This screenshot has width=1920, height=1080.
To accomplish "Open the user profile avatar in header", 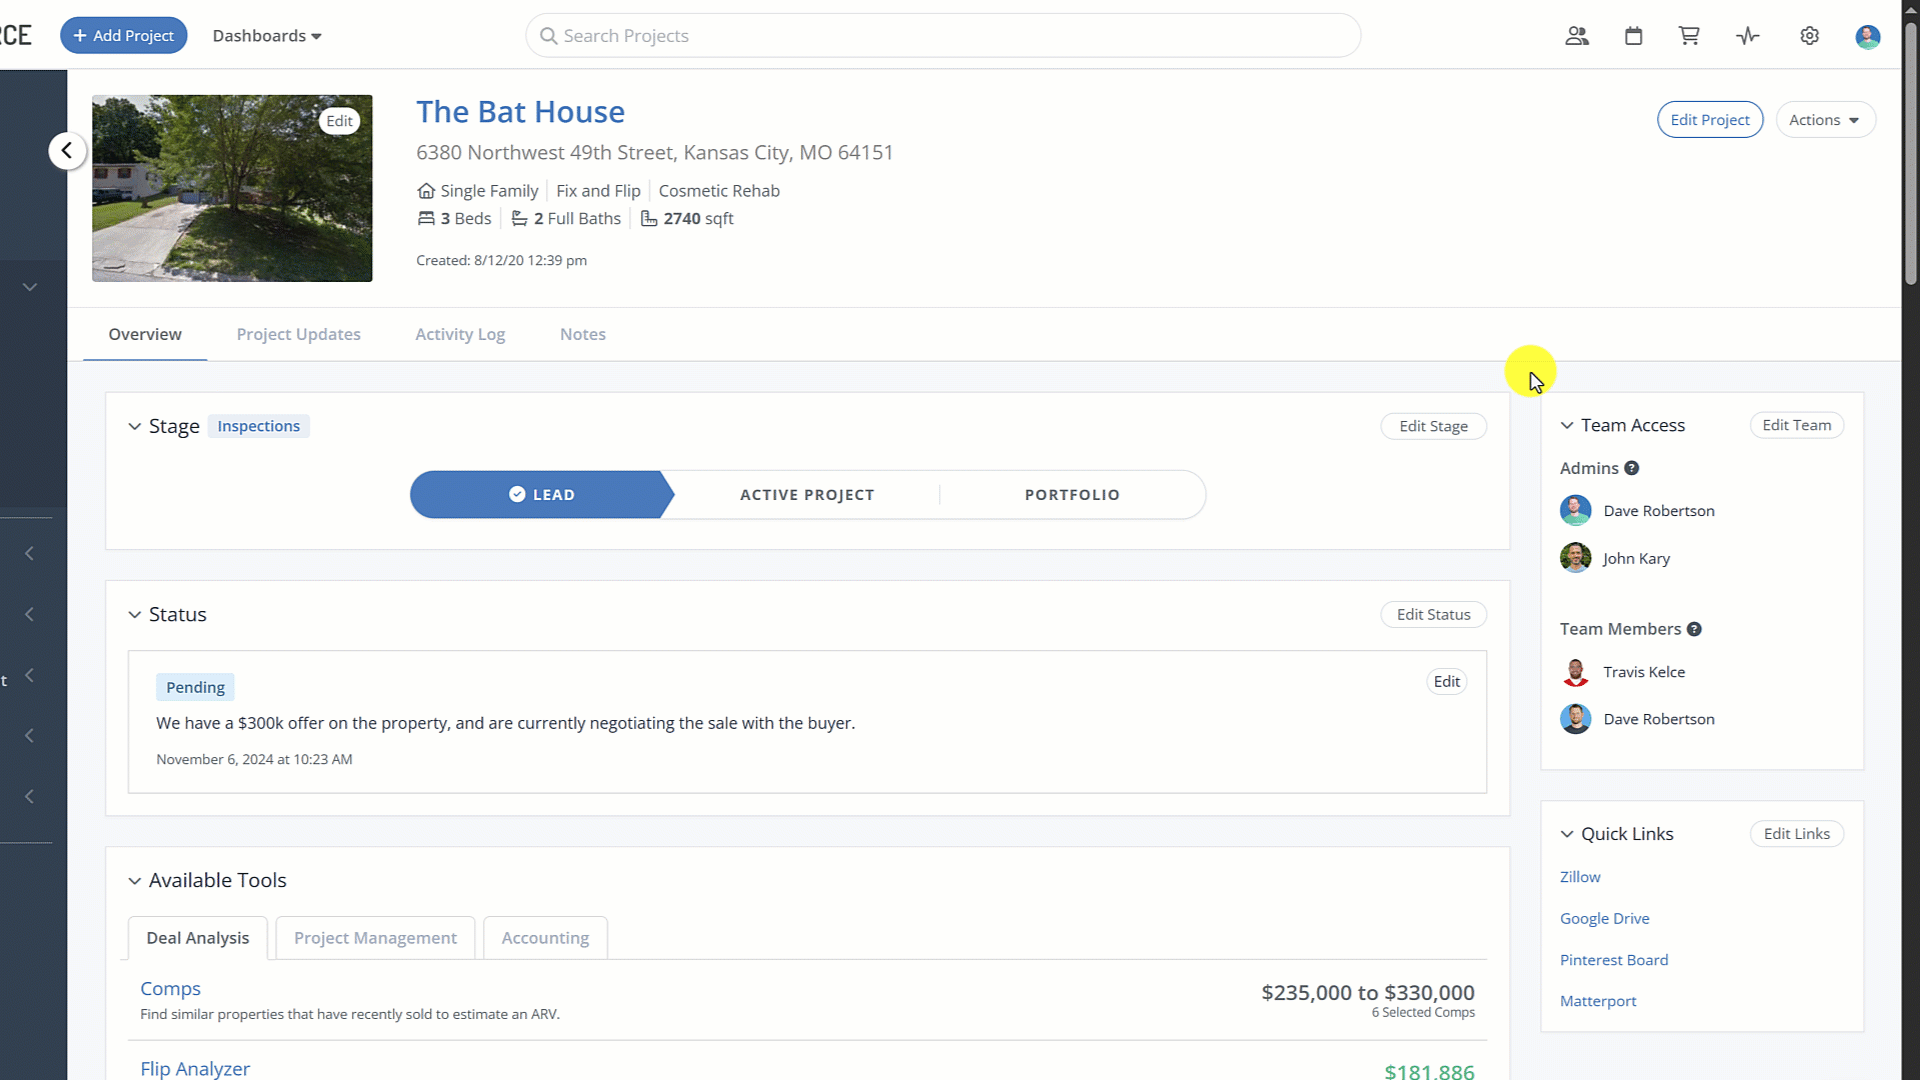I will pyautogui.click(x=1867, y=37).
